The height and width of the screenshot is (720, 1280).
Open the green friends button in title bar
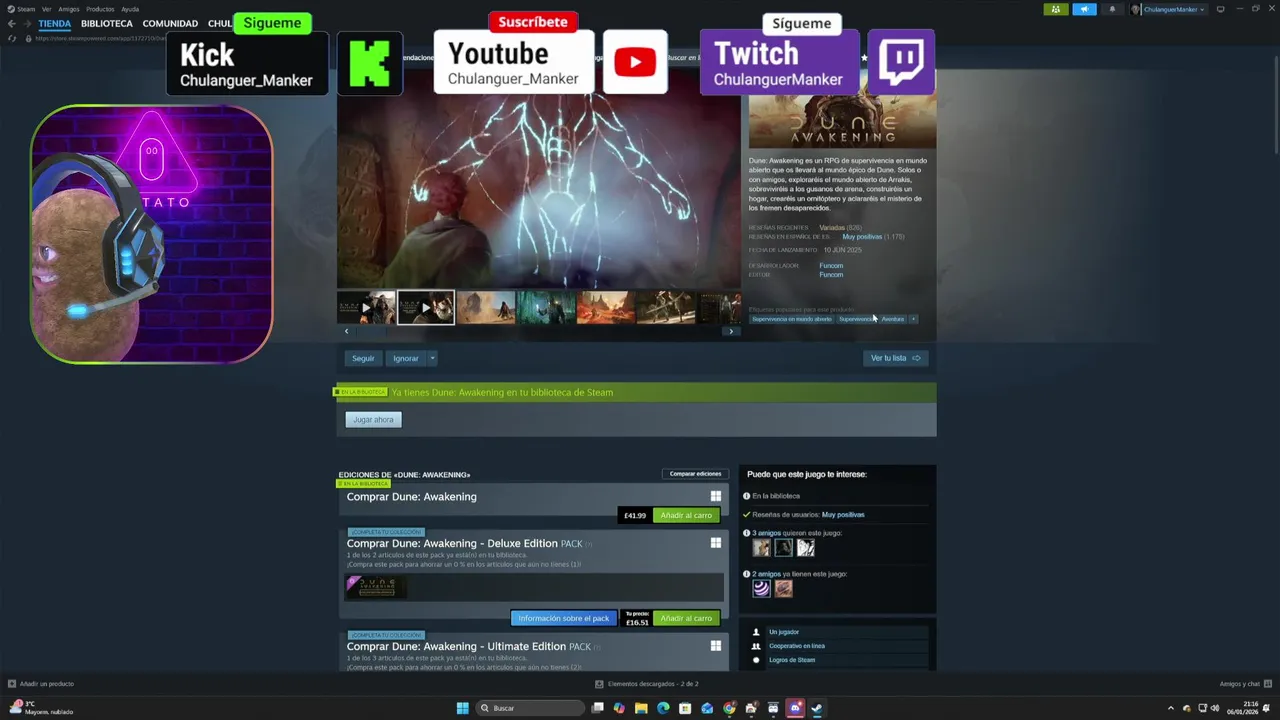pyautogui.click(x=1055, y=9)
